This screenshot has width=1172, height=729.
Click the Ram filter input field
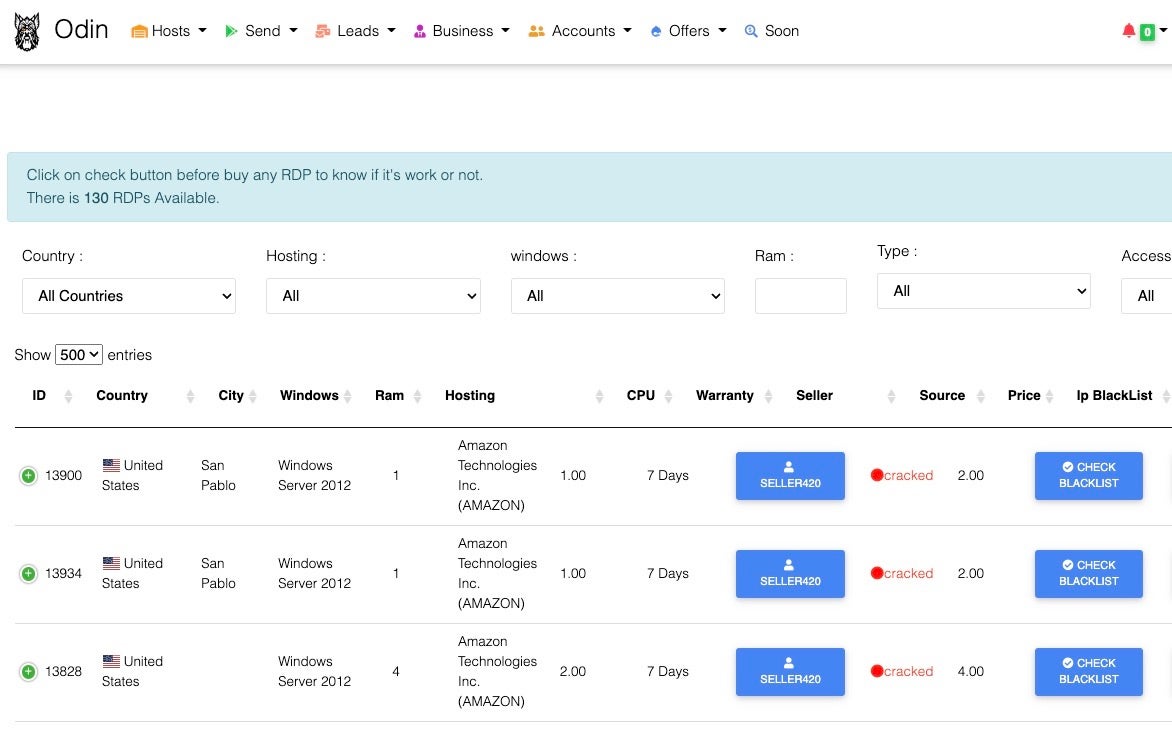[800, 296]
